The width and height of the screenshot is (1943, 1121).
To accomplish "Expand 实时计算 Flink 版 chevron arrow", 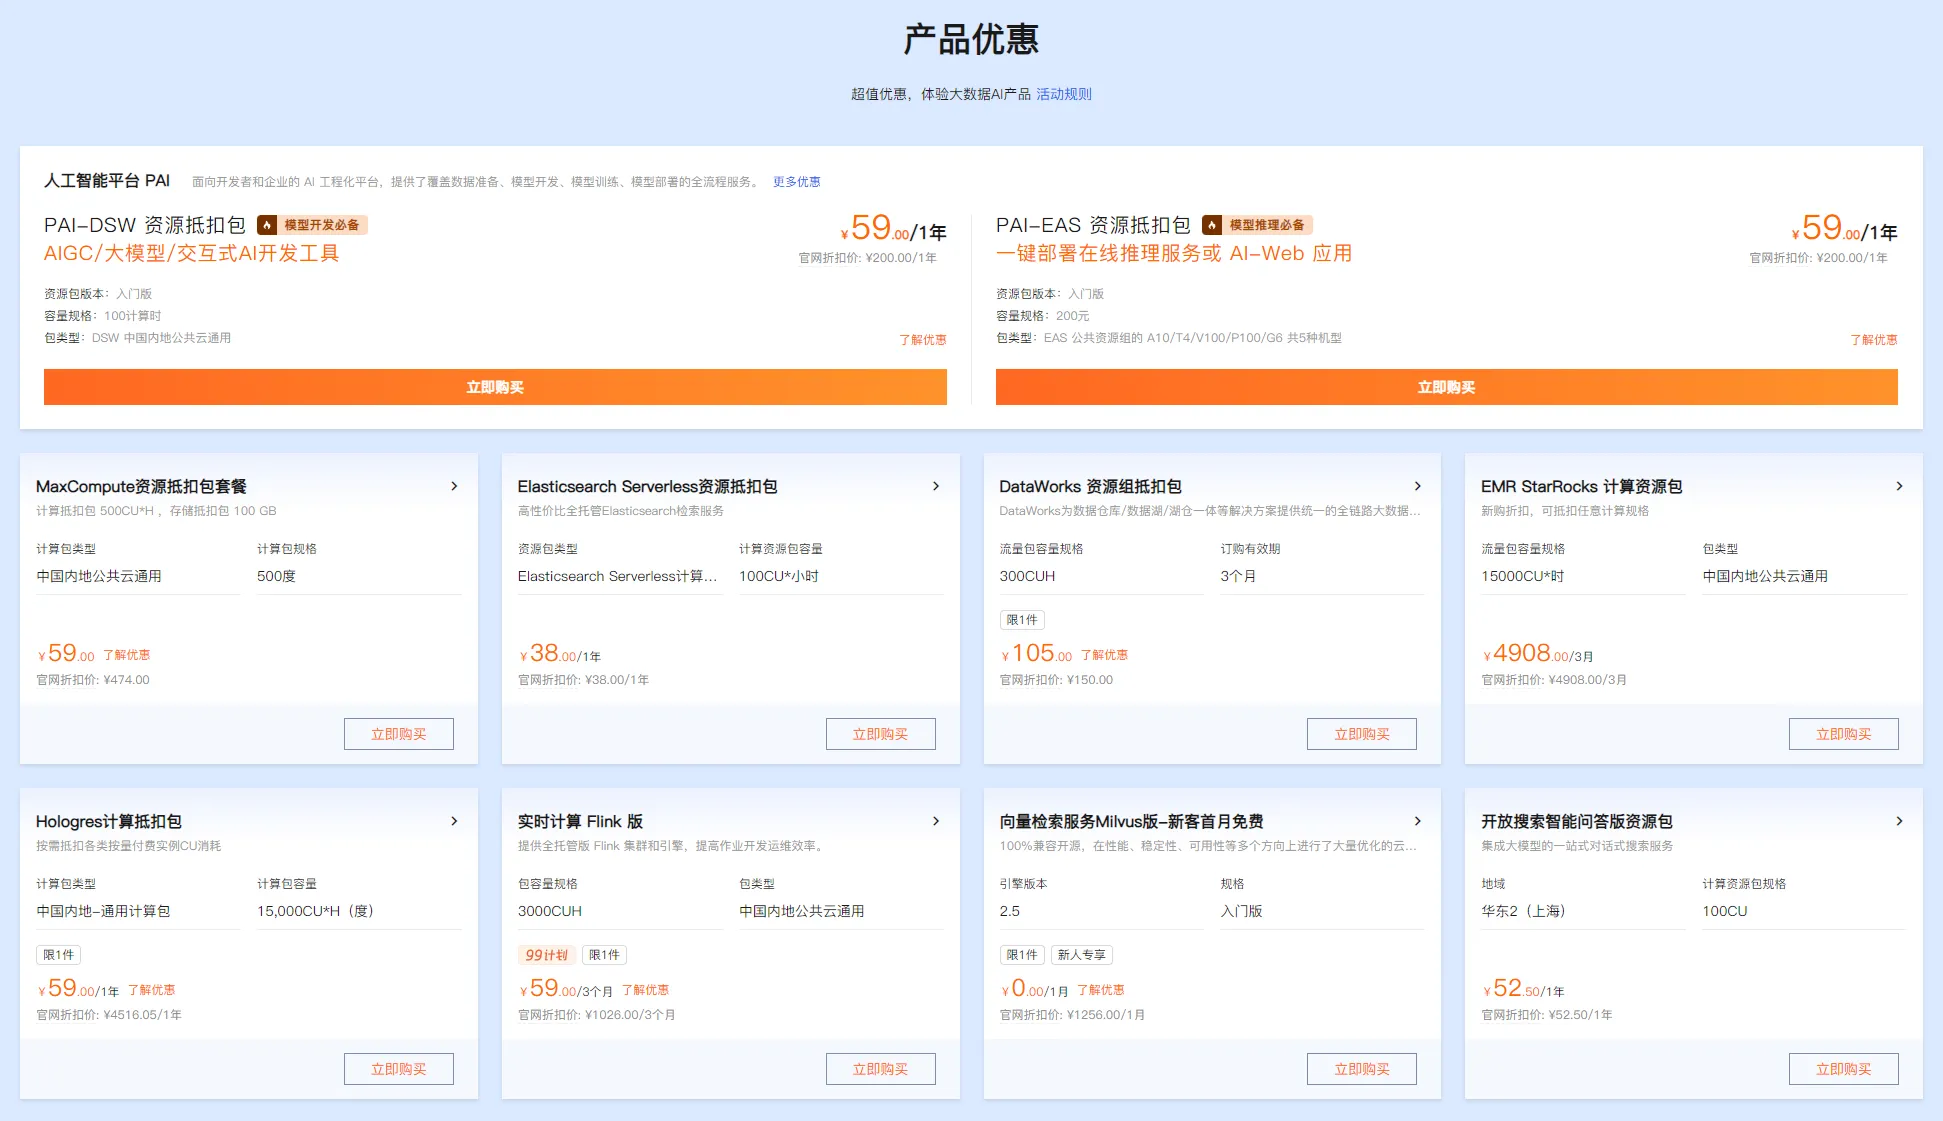I will 936,821.
